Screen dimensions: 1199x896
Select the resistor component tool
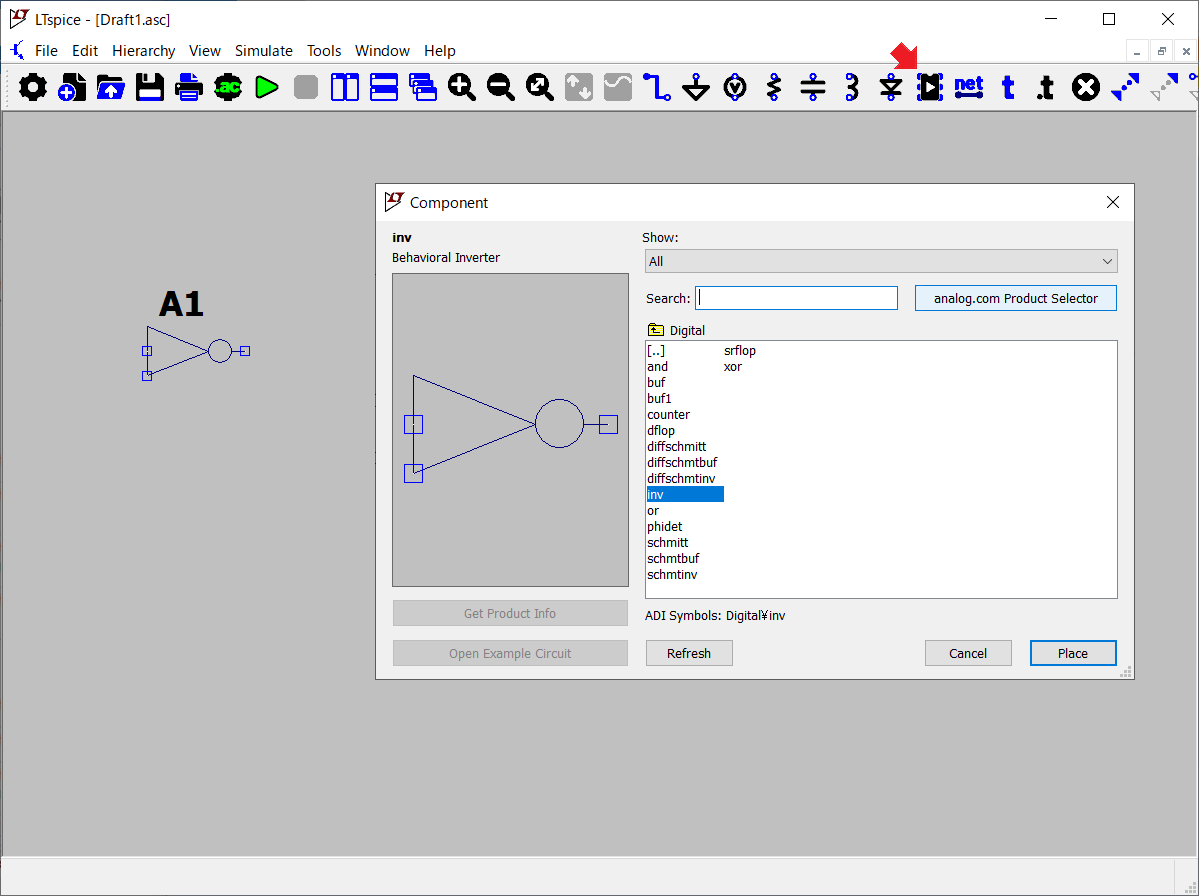tap(774, 88)
